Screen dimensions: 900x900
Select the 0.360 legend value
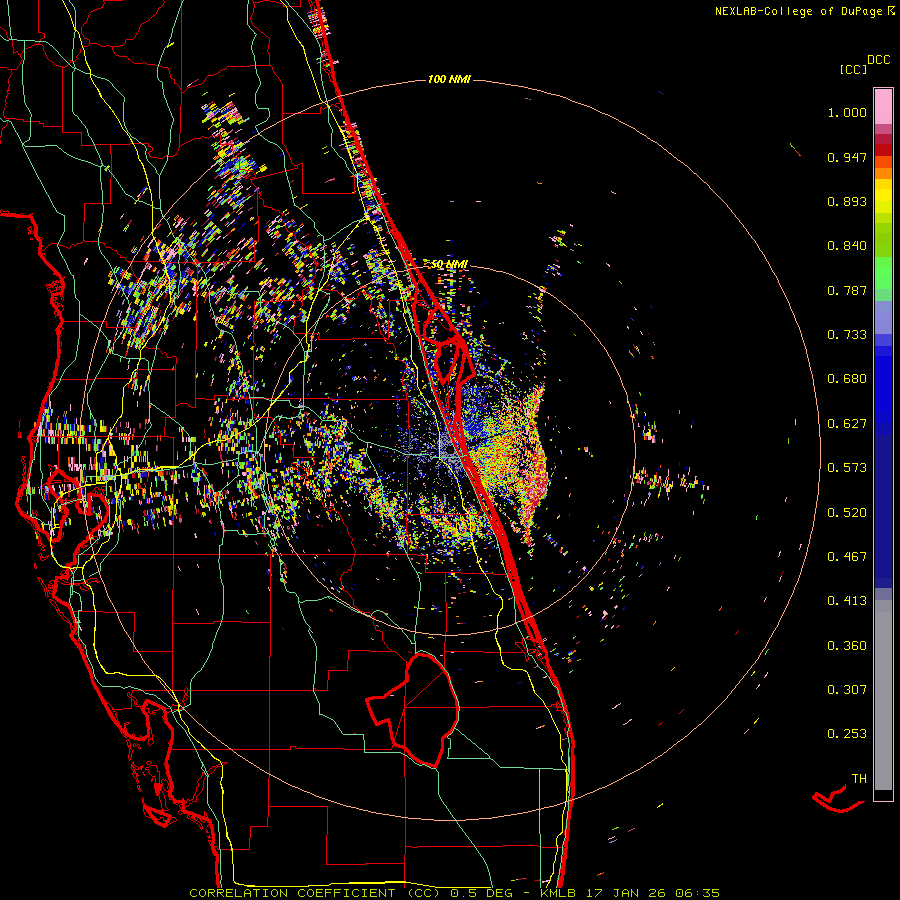point(847,646)
